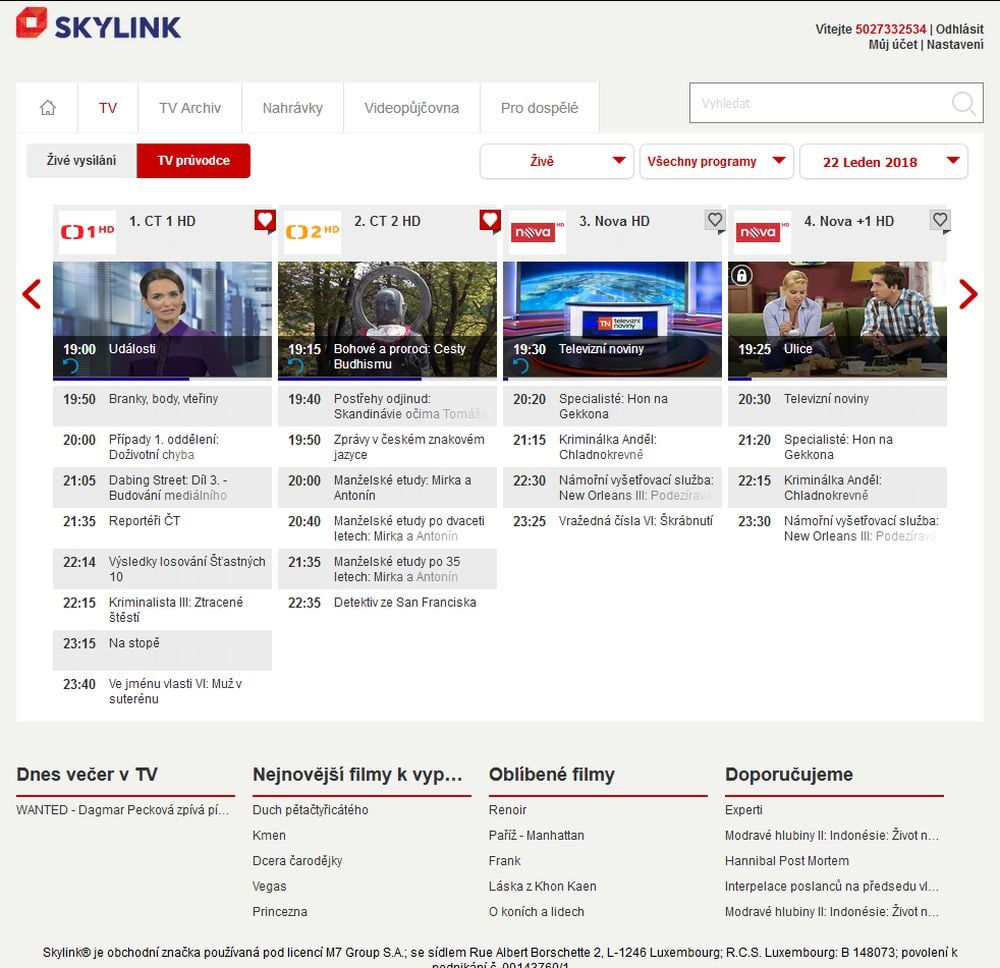Select 19:50 Branky, body, vteřiny

[163, 406]
